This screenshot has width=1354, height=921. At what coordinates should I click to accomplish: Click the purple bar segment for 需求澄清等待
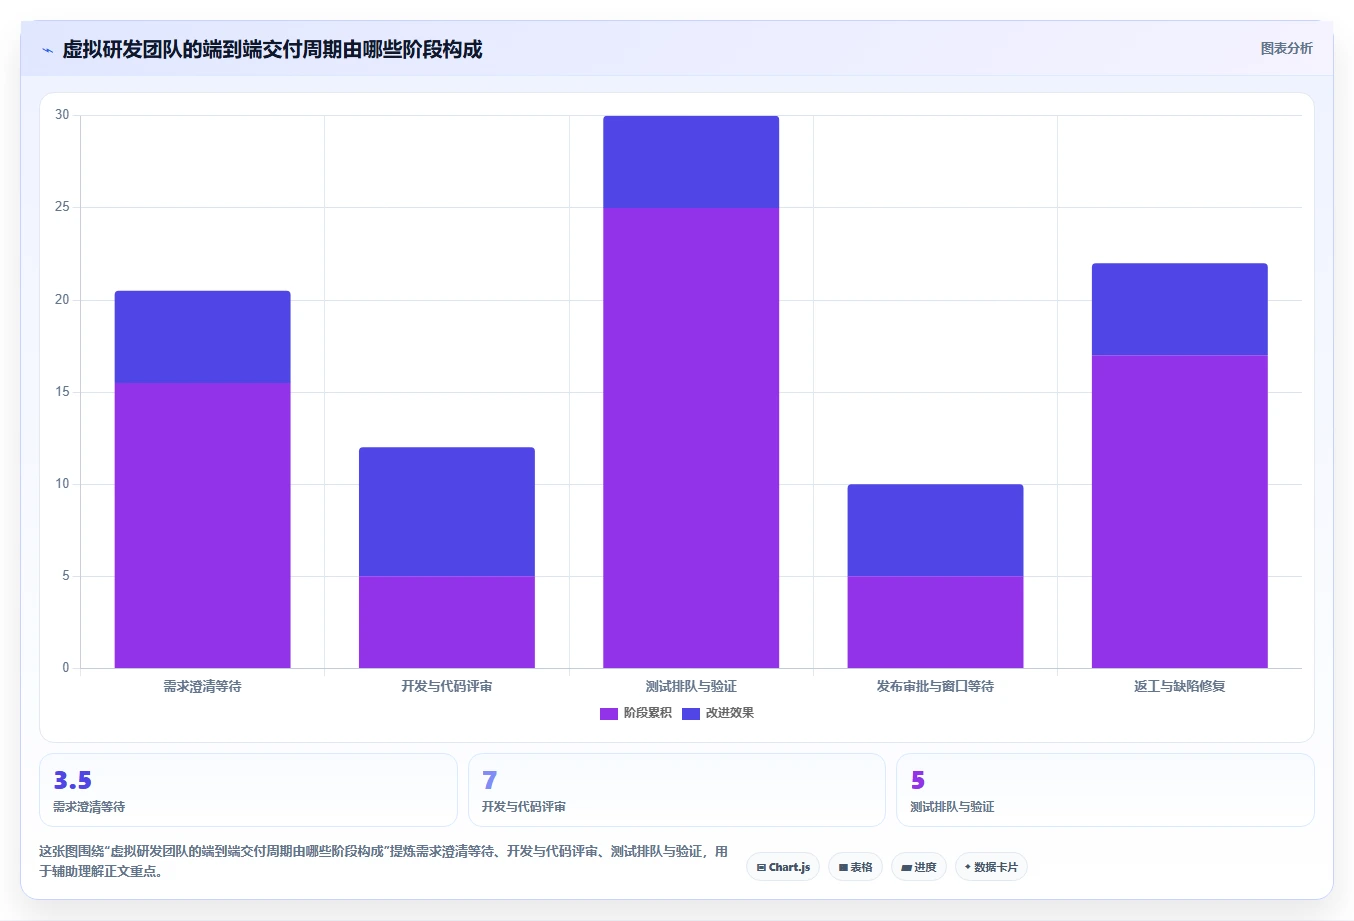click(203, 525)
